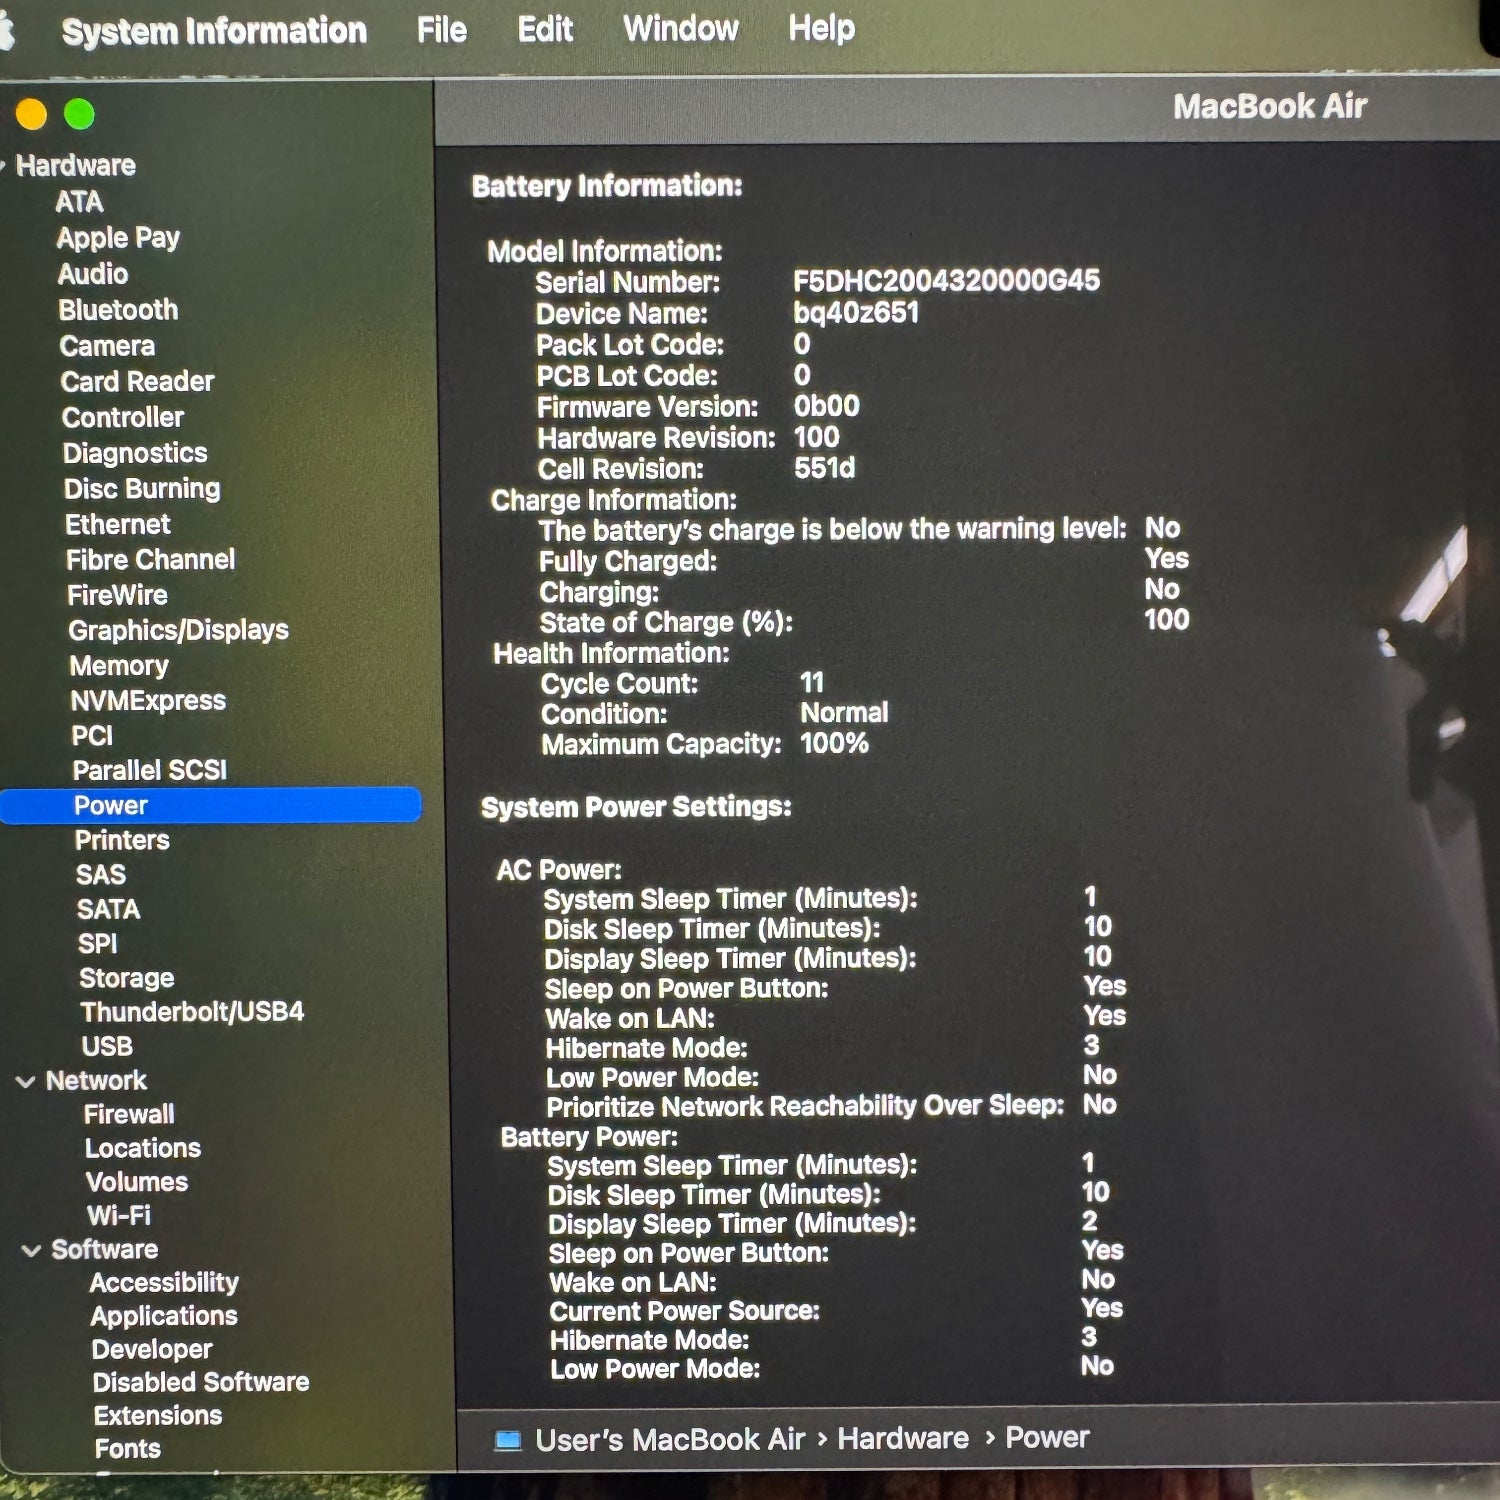Open the Window menu
This screenshot has width=1500, height=1500.
pos(680,29)
